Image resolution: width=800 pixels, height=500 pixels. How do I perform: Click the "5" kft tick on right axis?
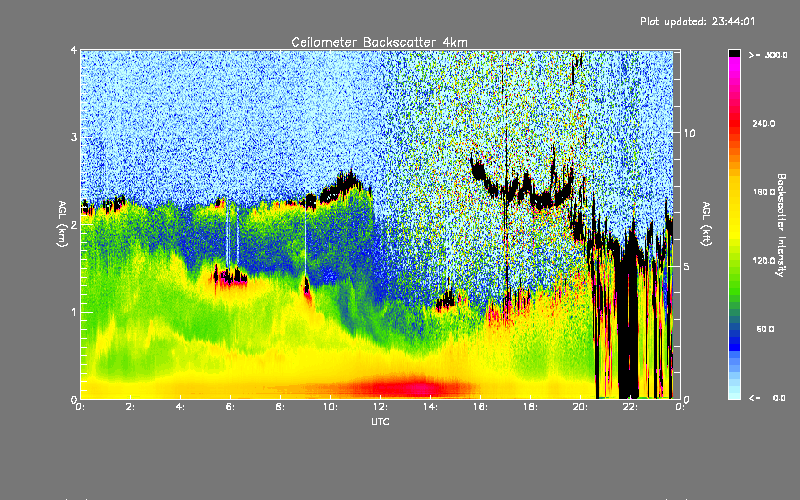click(686, 266)
